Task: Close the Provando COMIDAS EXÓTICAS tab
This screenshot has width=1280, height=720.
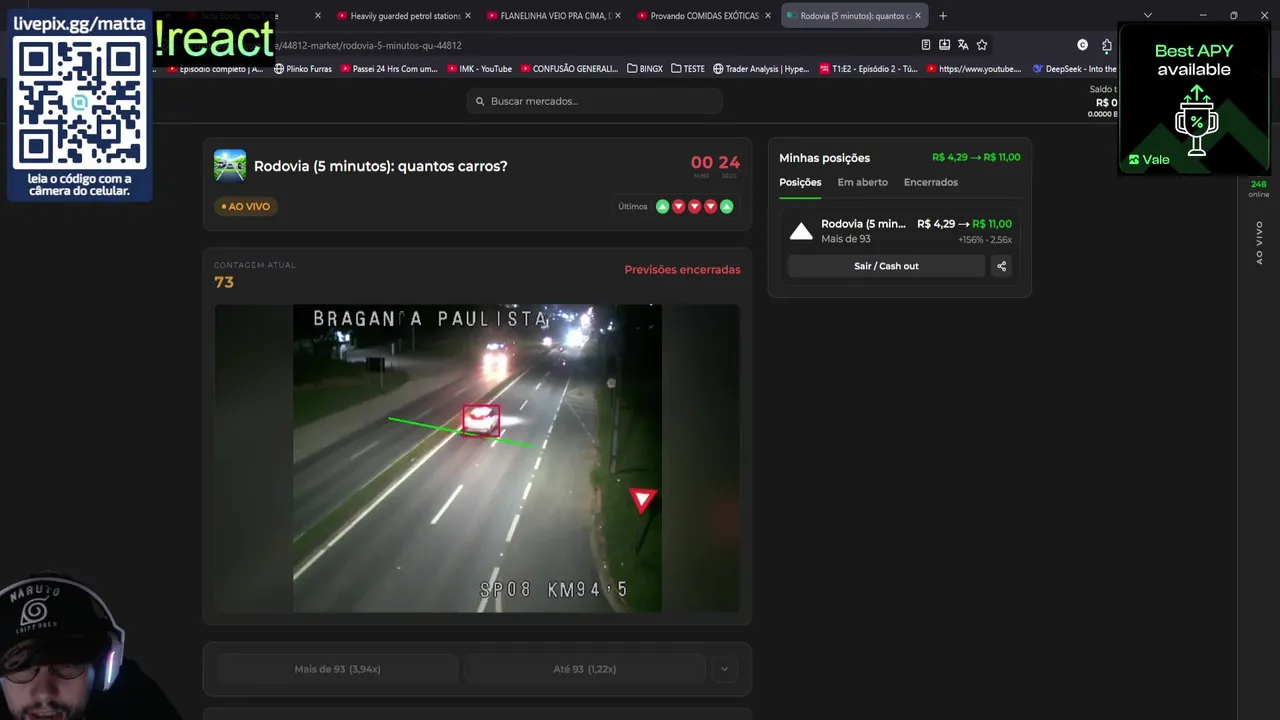Action: click(x=768, y=16)
